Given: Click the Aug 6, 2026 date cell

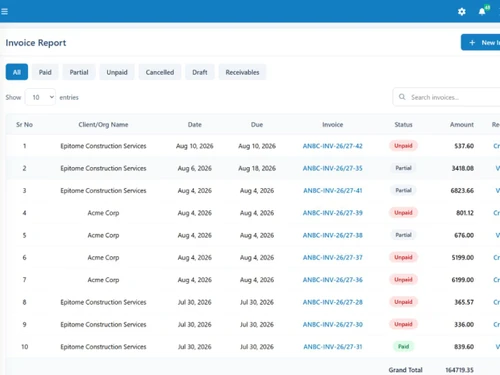Looking at the screenshot, I should click(x=195, y=168).
